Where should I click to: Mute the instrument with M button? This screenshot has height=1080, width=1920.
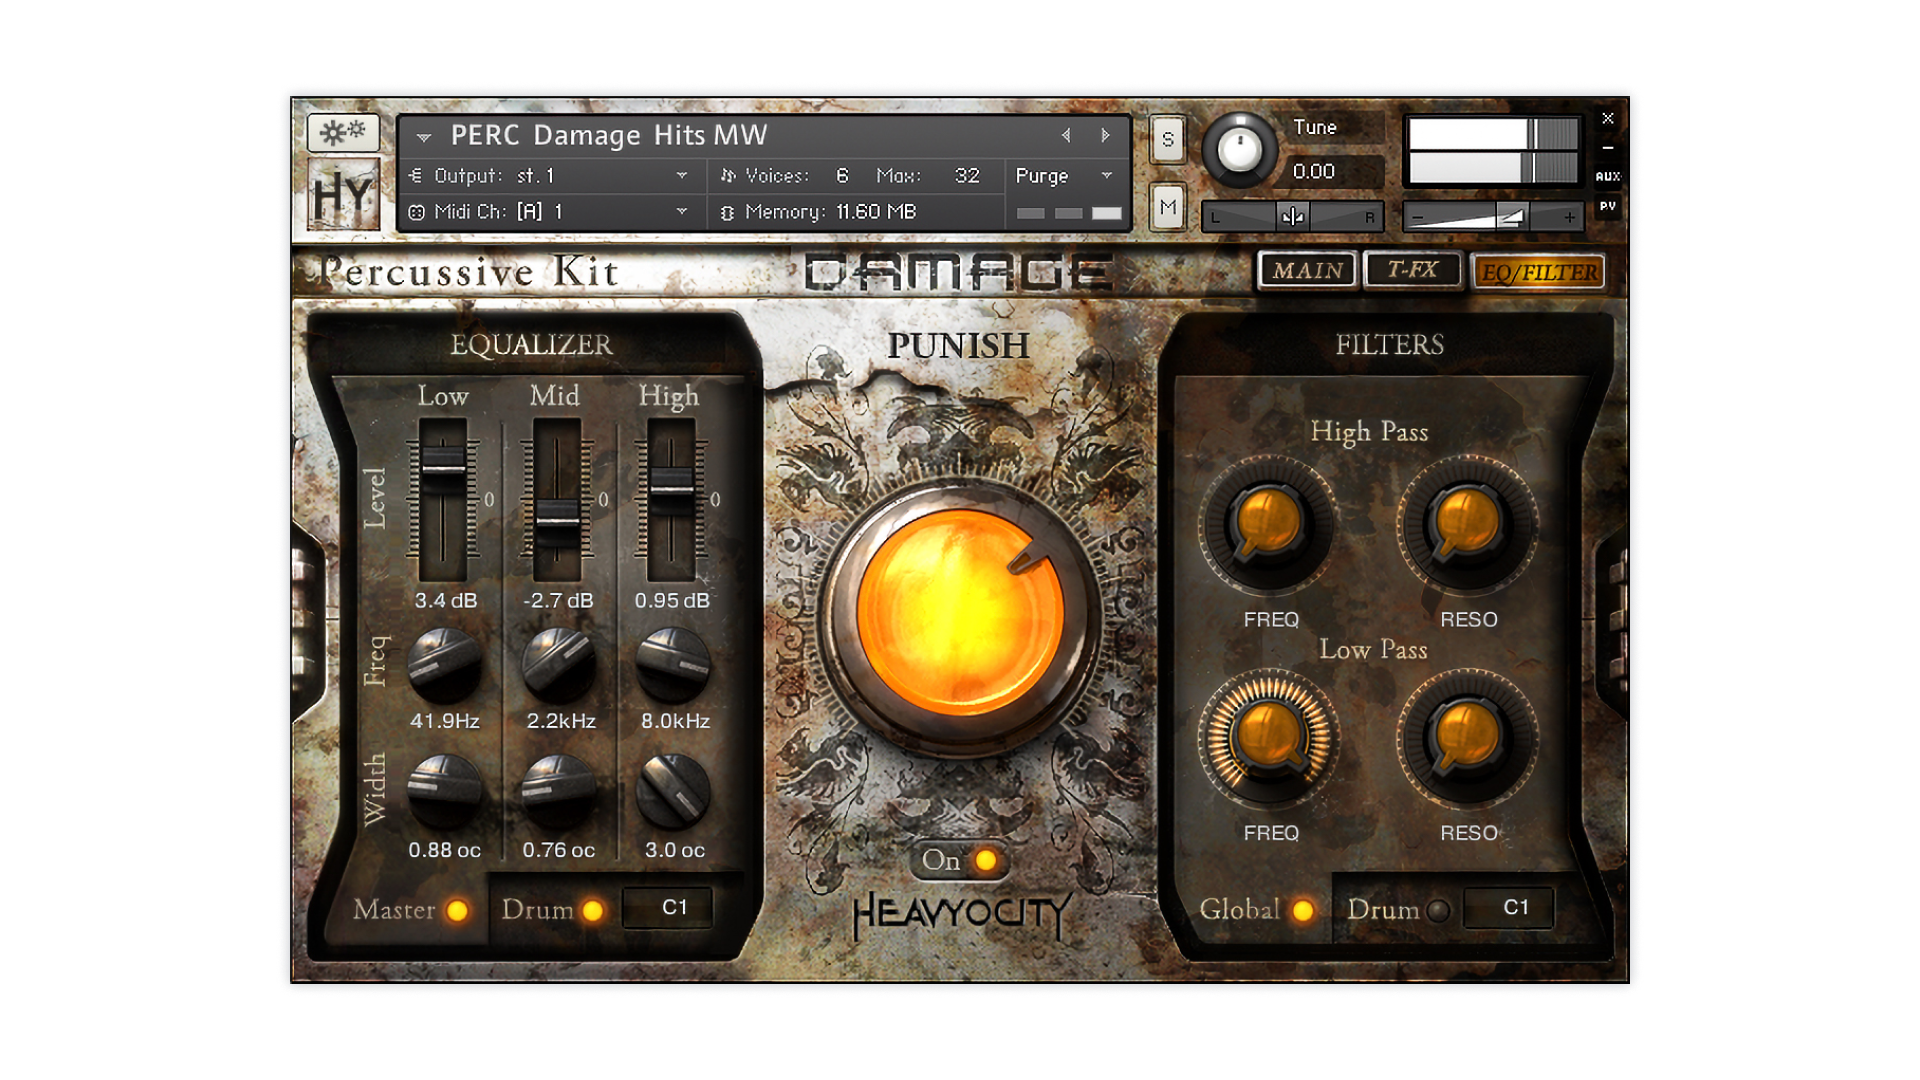[1167, 207]
